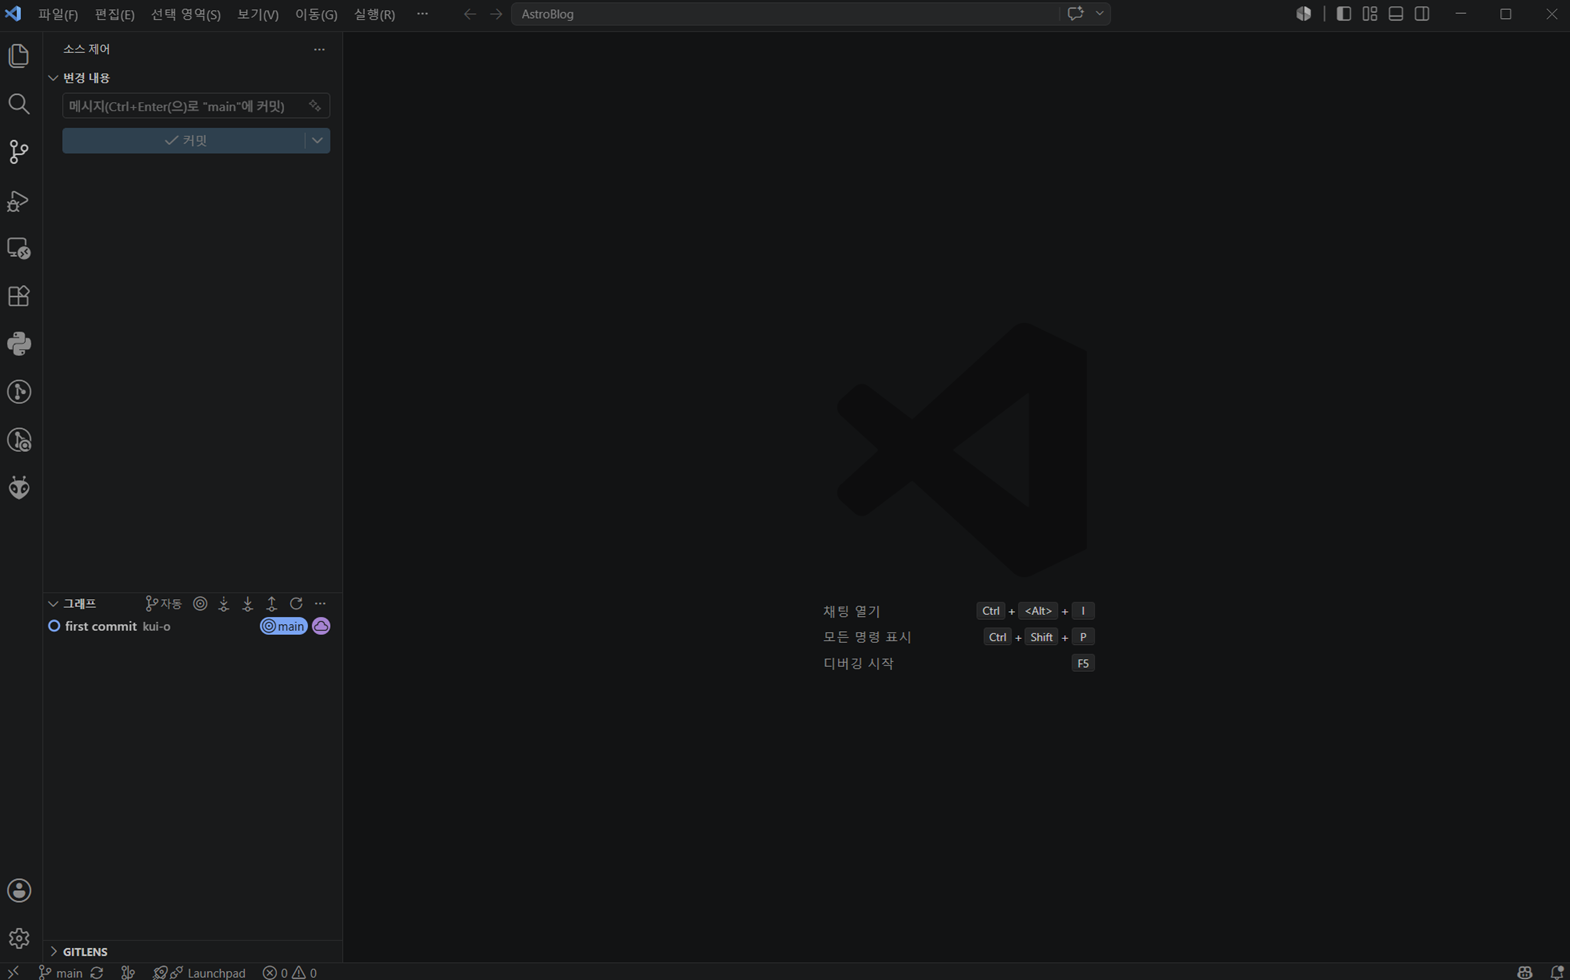Open the Explorer view in the activity bar

coord(19,56)
